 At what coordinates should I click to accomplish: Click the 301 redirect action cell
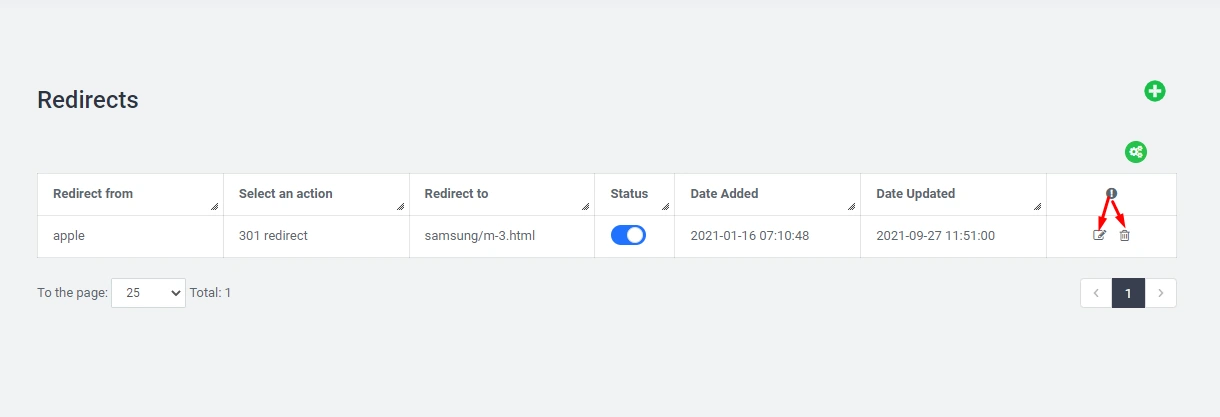tap(273, 236)
